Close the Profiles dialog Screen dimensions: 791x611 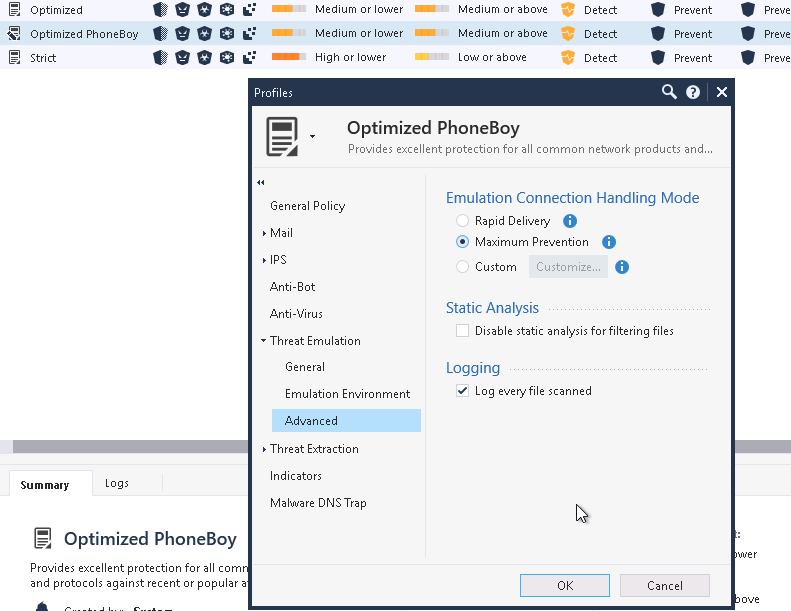pyautogui.click(x=722, y=92)
